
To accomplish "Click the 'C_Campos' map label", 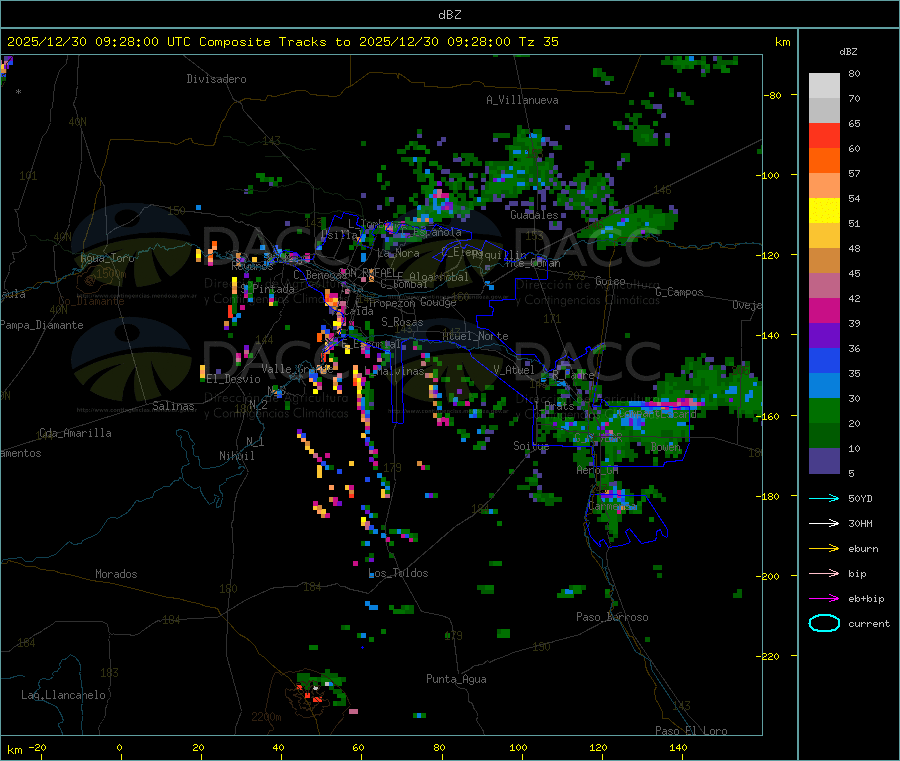I will (x=679, y=292).
